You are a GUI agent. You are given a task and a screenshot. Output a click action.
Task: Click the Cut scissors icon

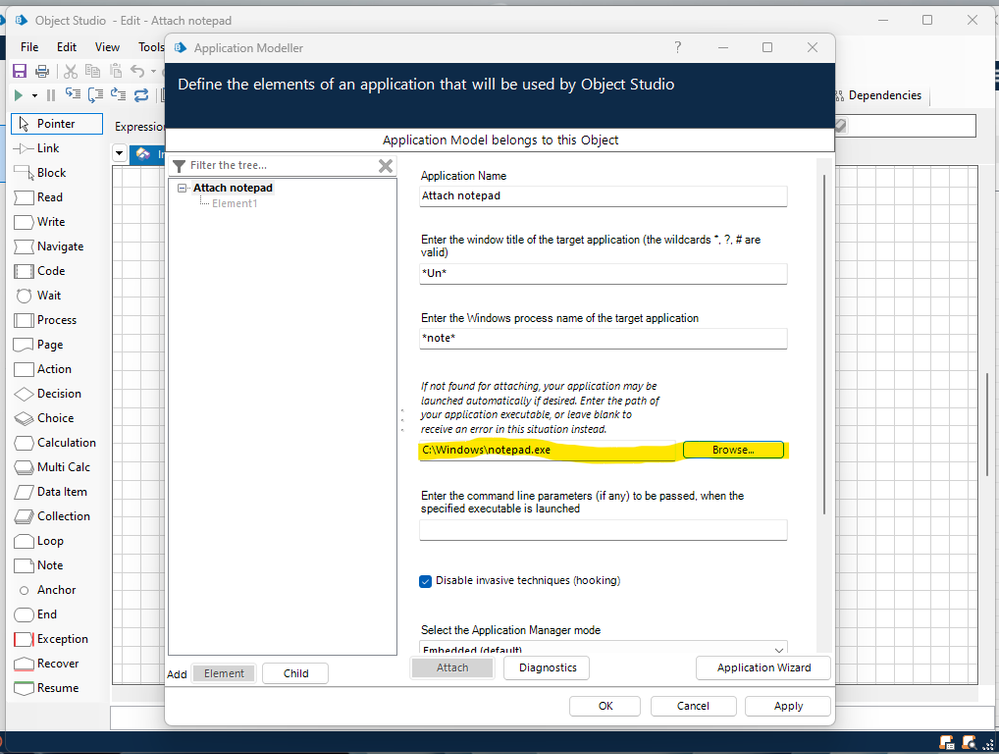(71, 71)
